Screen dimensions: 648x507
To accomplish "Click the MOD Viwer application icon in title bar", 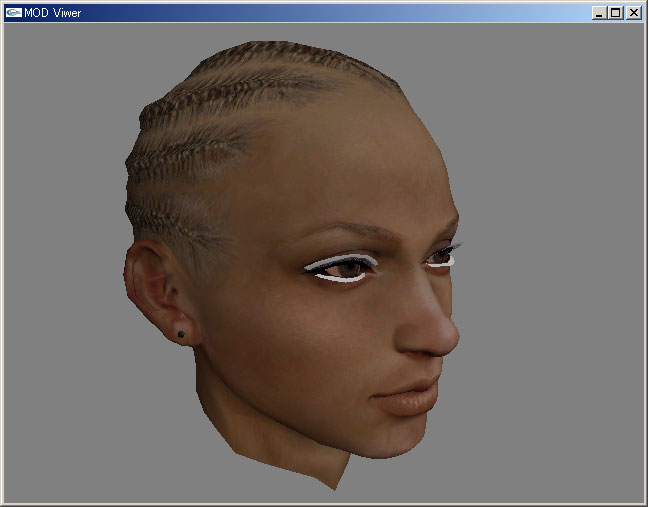I will (x=14, y=13).
